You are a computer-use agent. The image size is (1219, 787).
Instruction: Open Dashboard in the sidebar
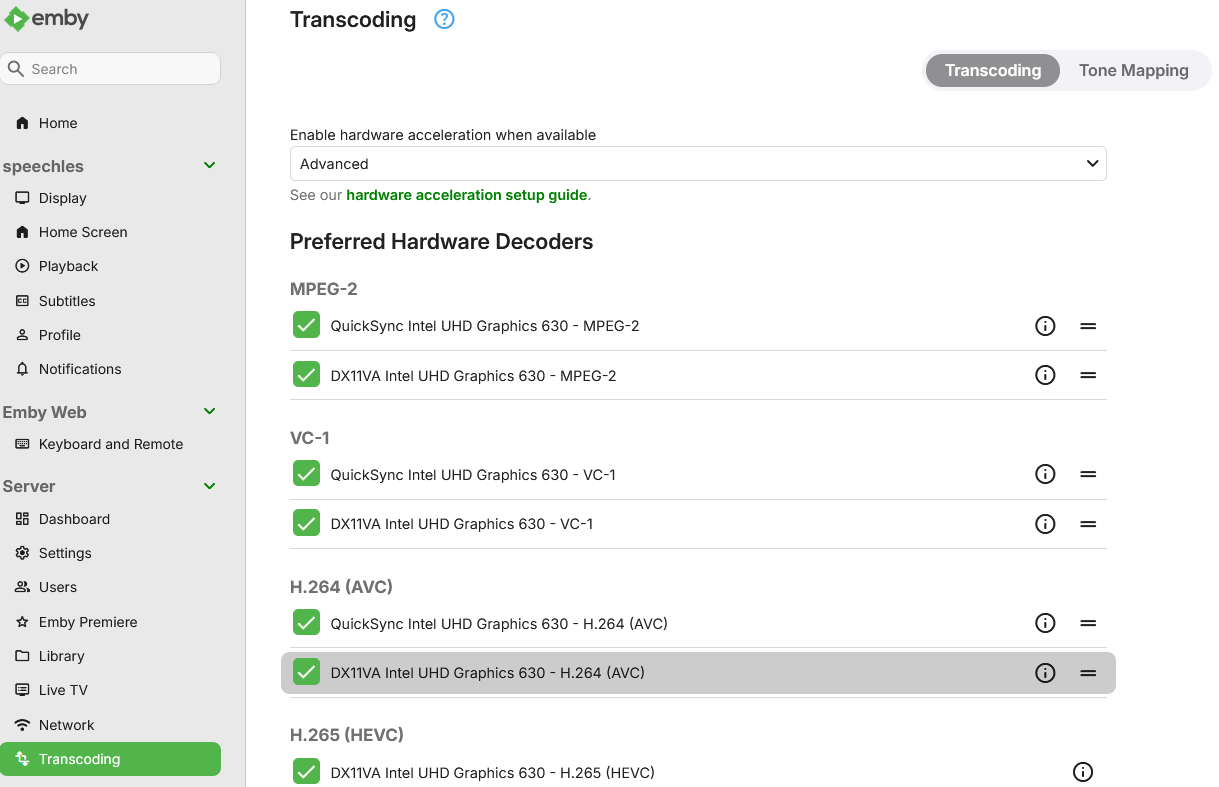pyautogui.click(x=74, y=519)
